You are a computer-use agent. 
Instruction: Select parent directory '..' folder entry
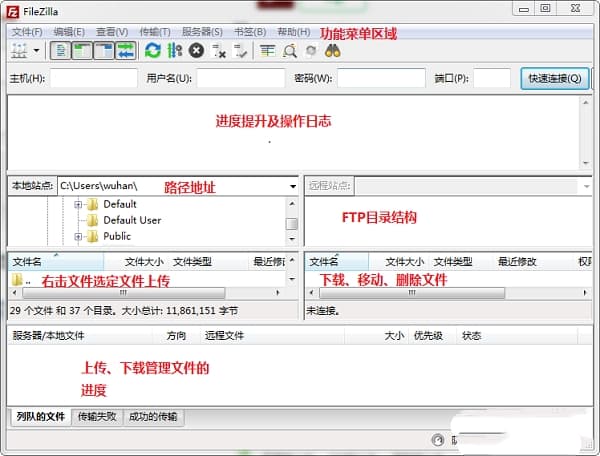tap(21, 281)
